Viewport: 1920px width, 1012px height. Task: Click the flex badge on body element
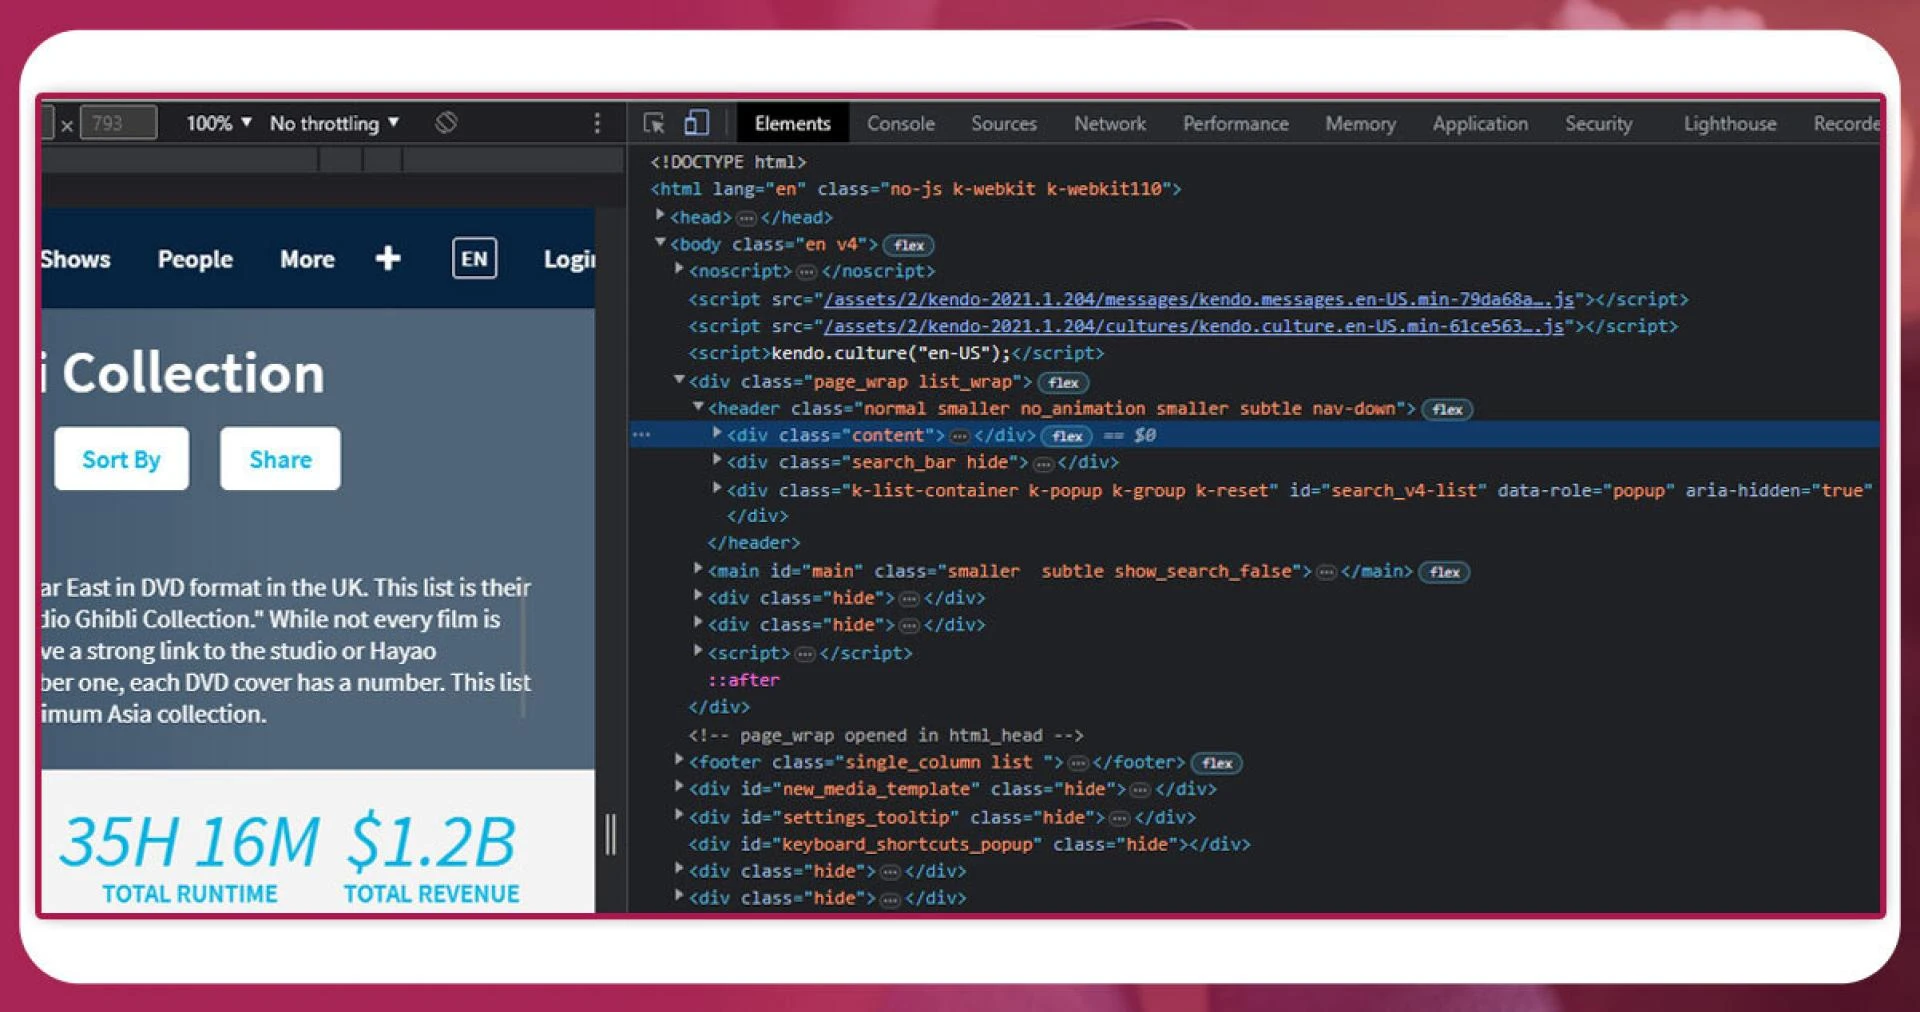click(x=908, y=245)
